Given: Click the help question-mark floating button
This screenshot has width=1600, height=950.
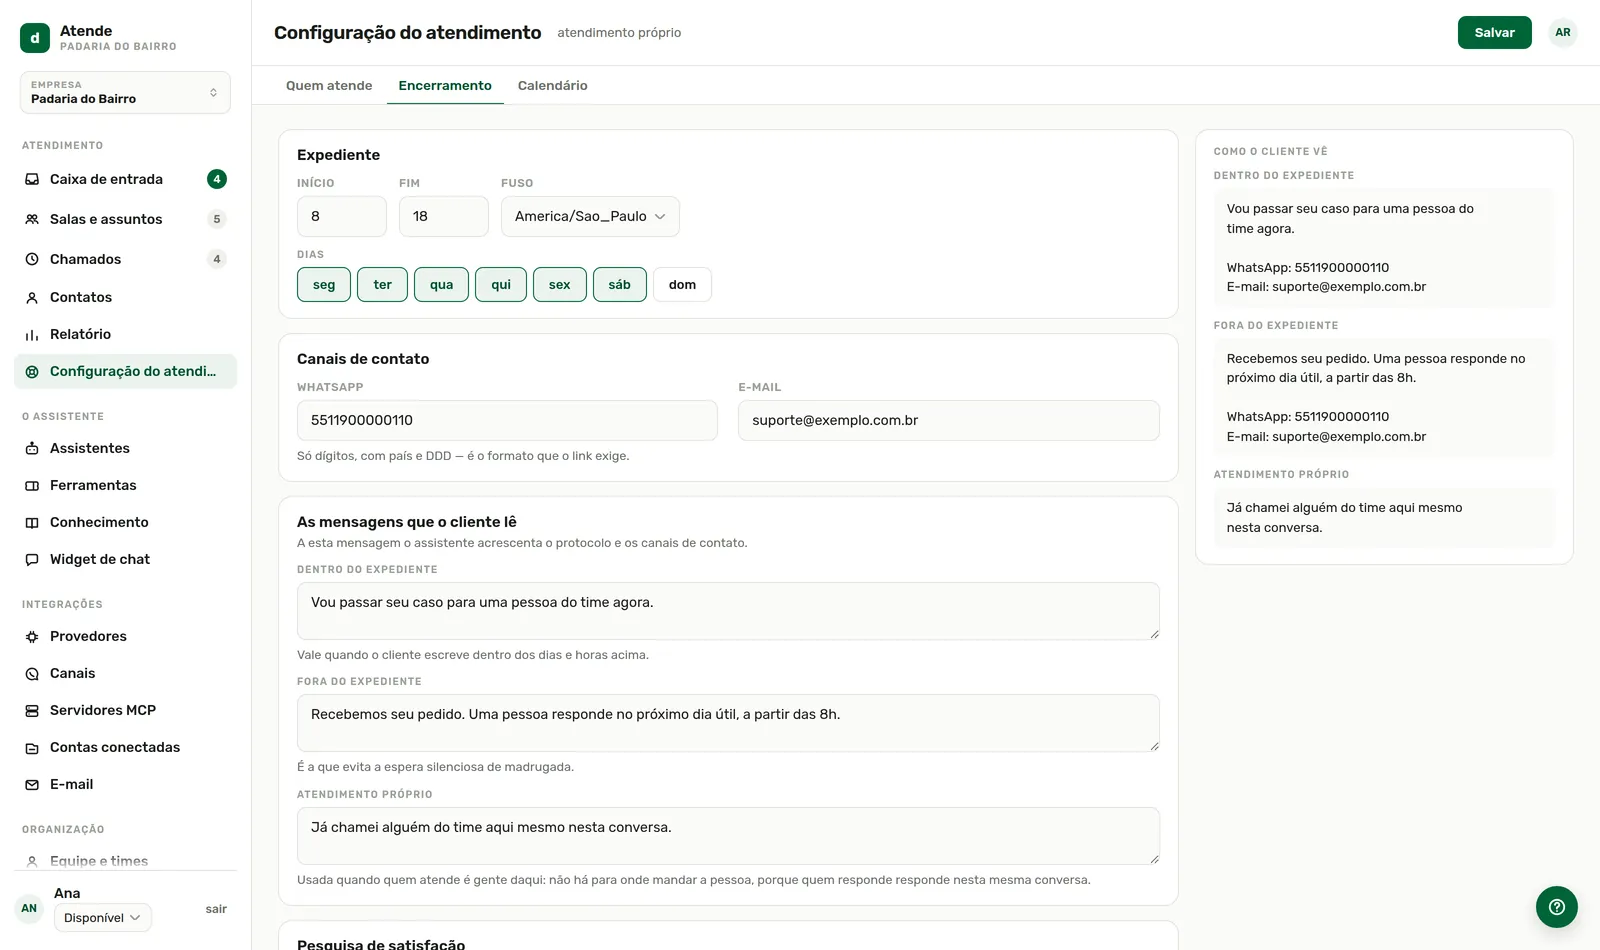Looking at the screenshot, I should [x=1557, y=907].
